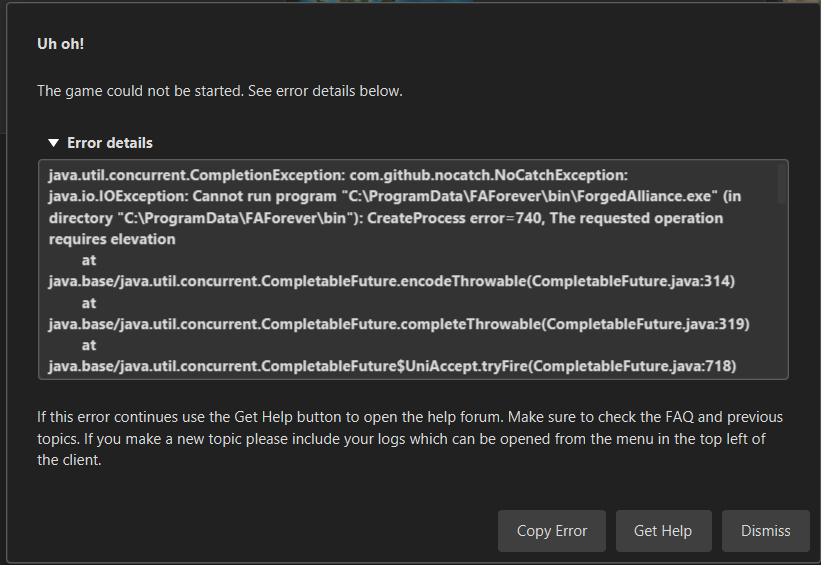This screenshot has height=565, width=821.
Task: Click the 'Uh oh!' dialog heading
Action: 61,44
